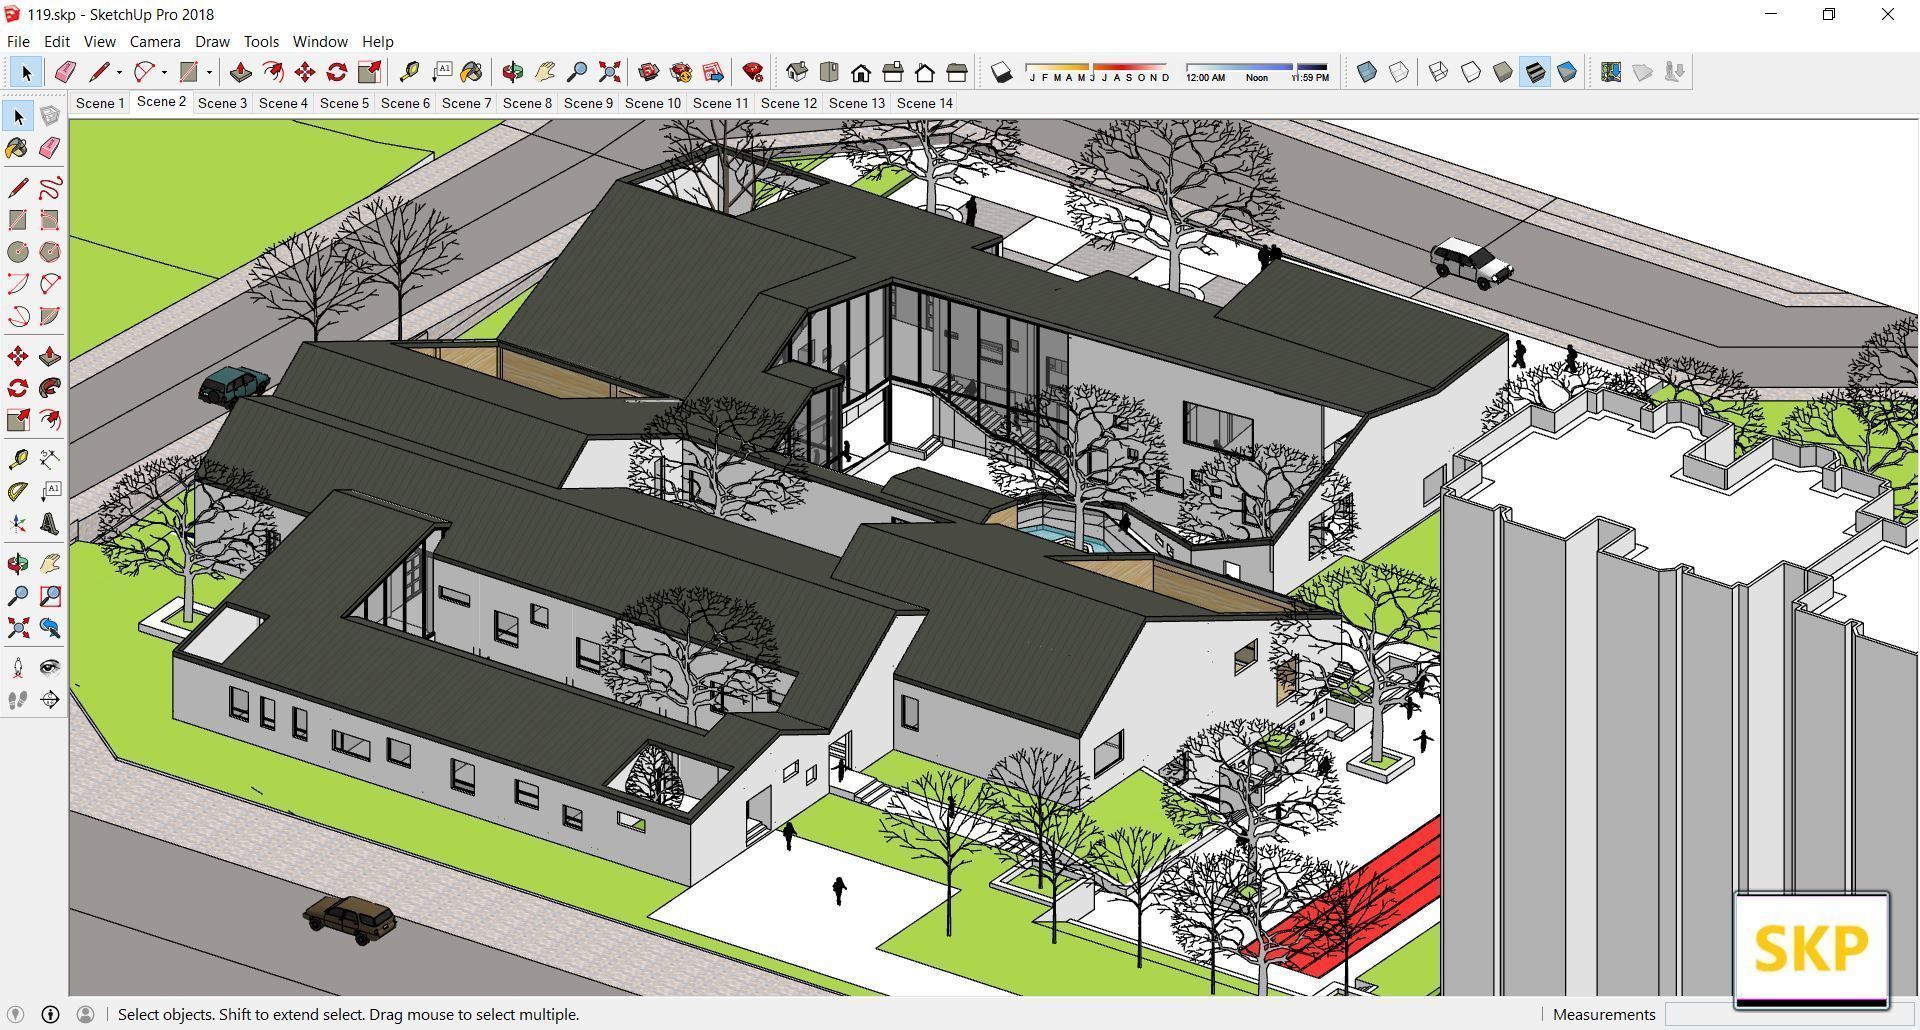Enable Shaded face style

pyautogui.click(x=1503, y=72)
